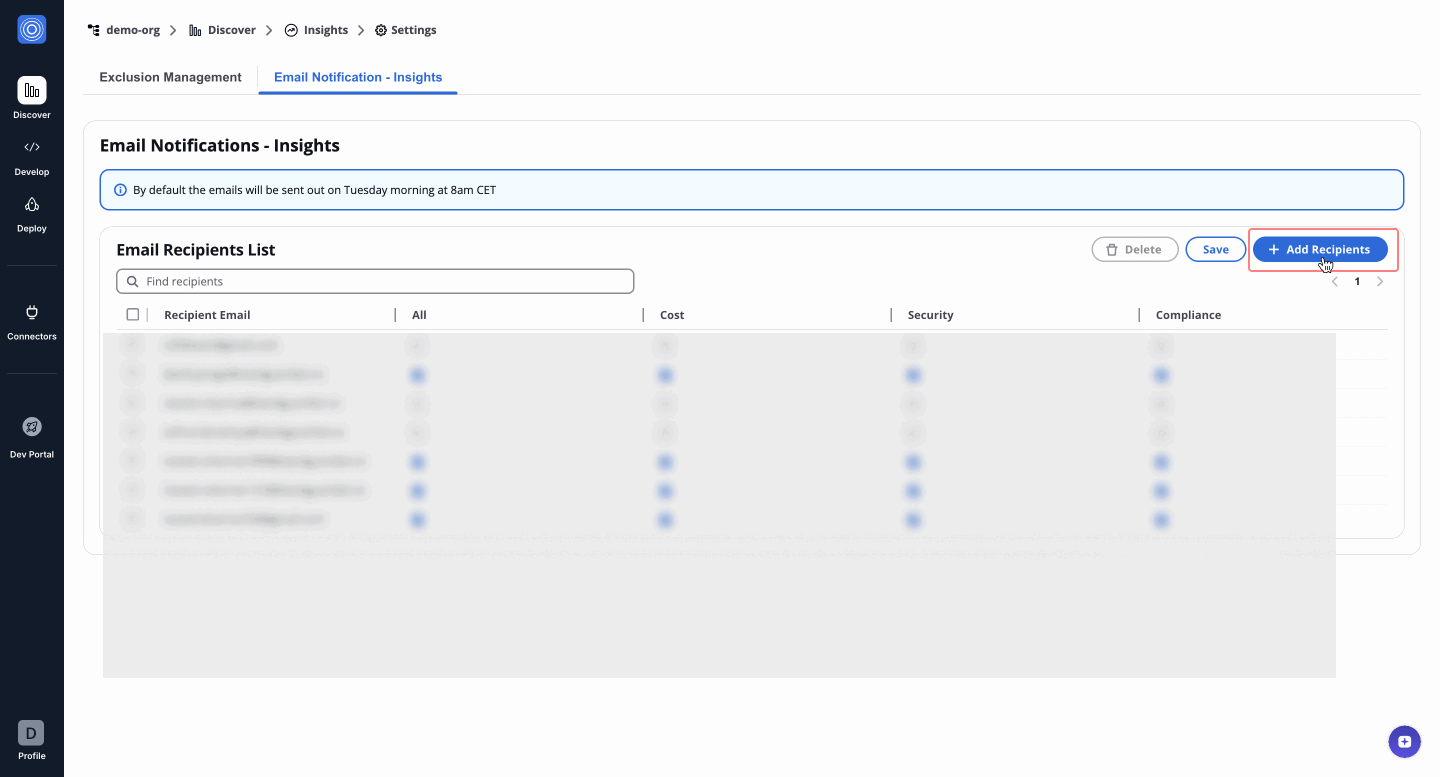Open Connectors from the sidebar

pyautogui.click(x=31, y=319)
